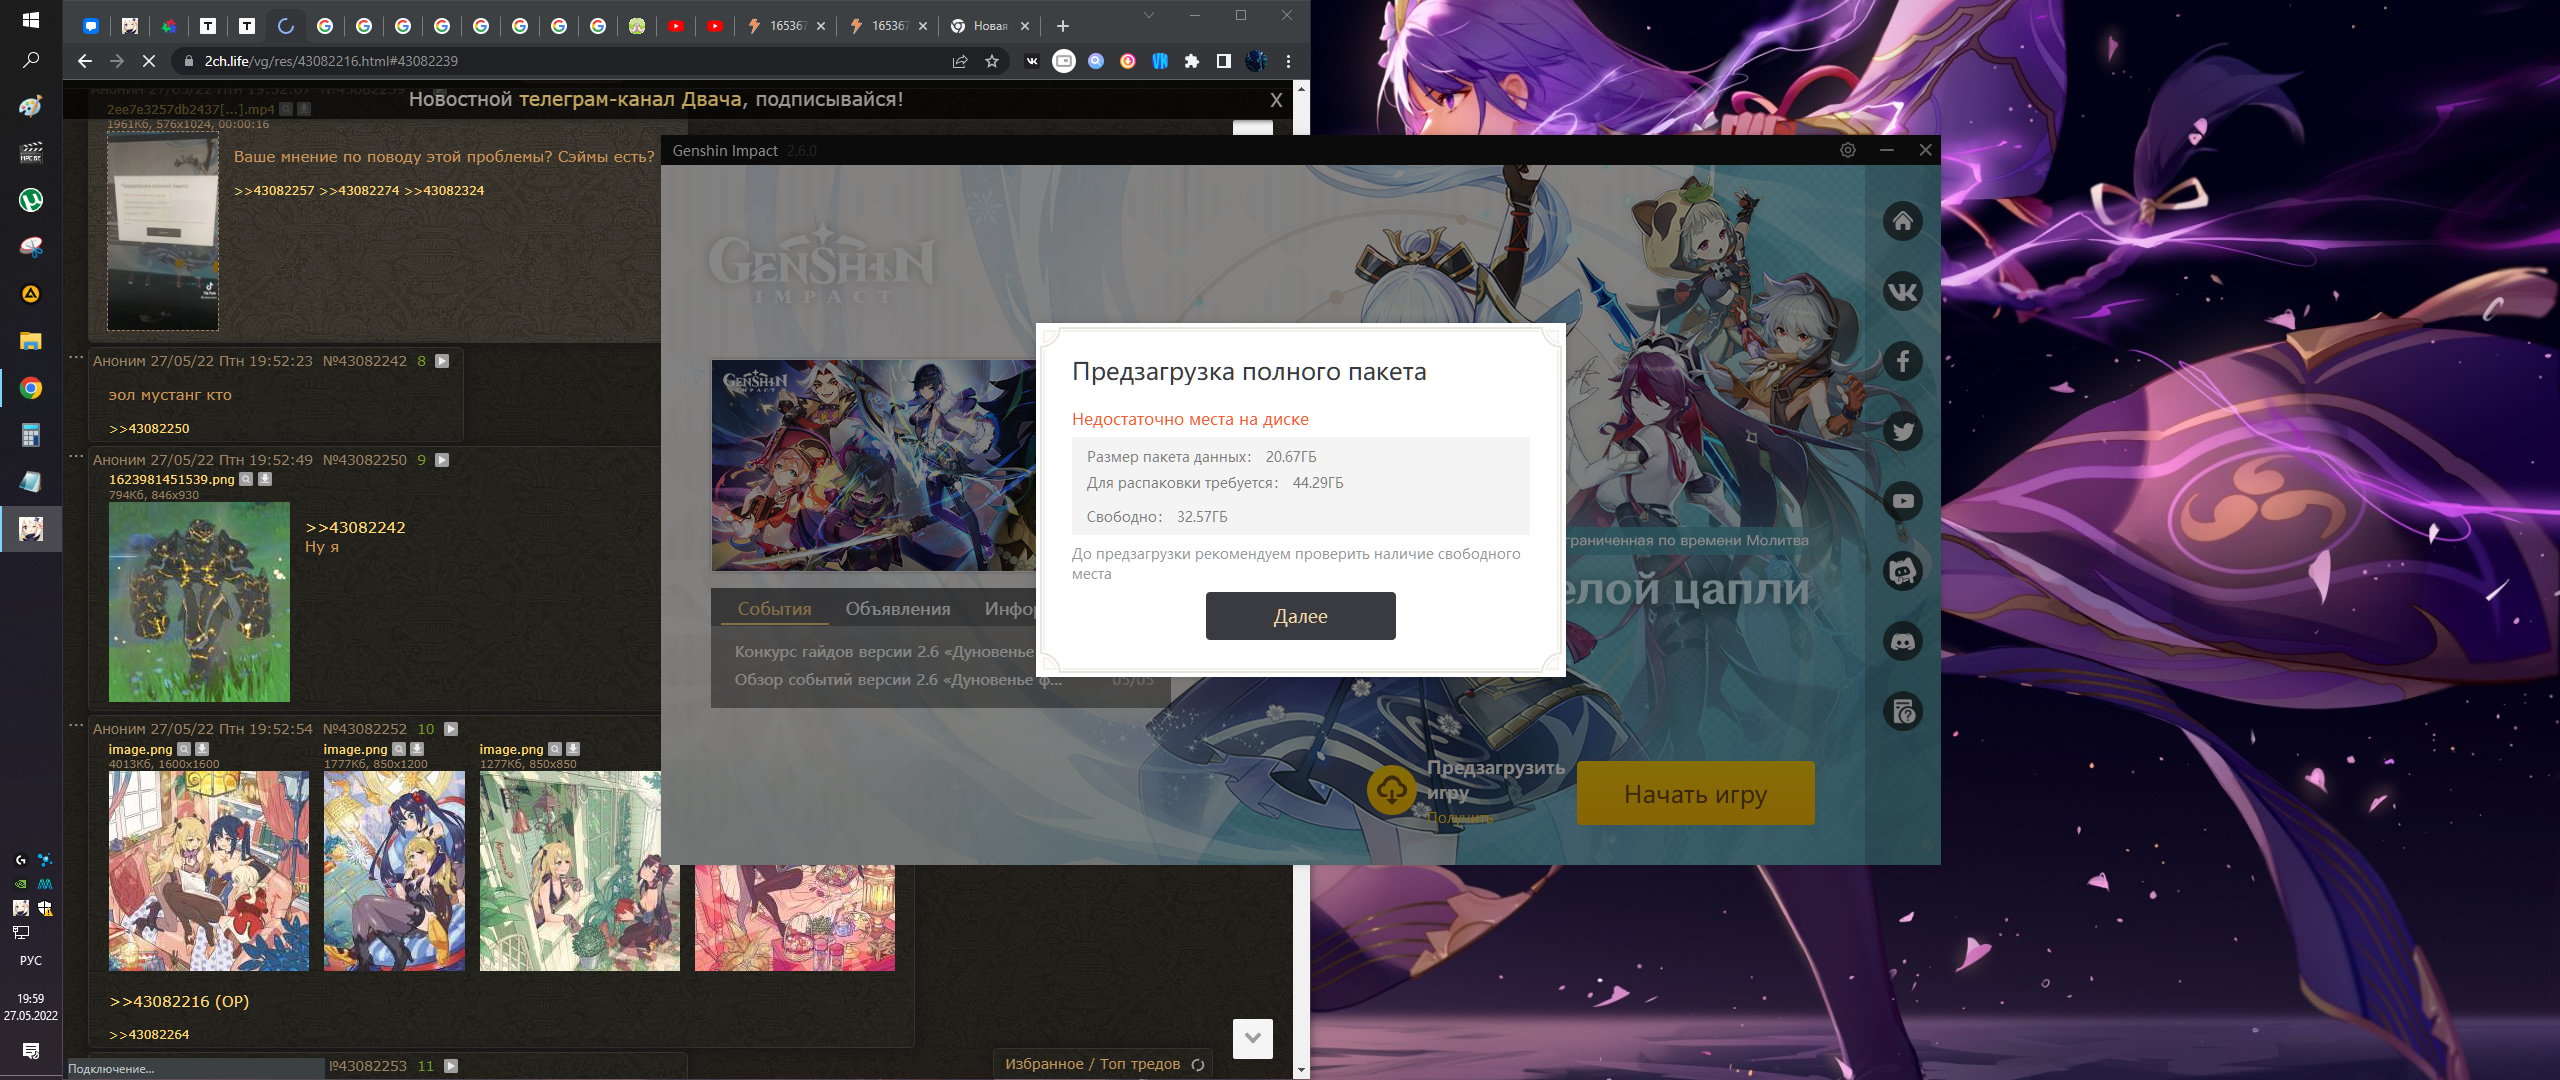The width and height of the screenshot is (2560, 1080).
Task: Bookmark page with star icon
Action: (x=992, y=61)
